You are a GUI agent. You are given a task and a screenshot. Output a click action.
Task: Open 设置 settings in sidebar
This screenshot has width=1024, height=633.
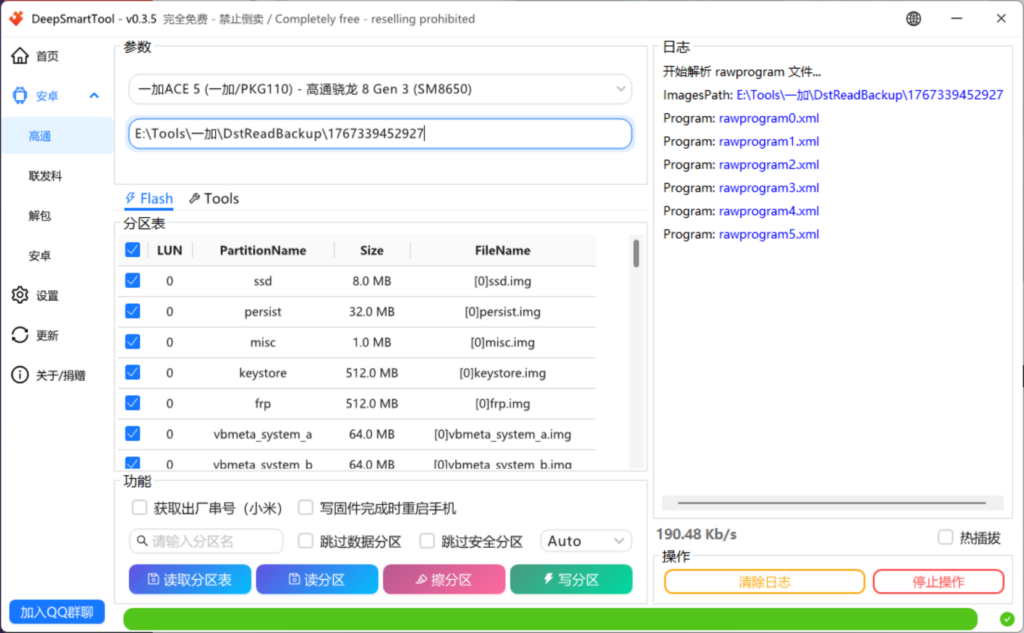[47, 296]
